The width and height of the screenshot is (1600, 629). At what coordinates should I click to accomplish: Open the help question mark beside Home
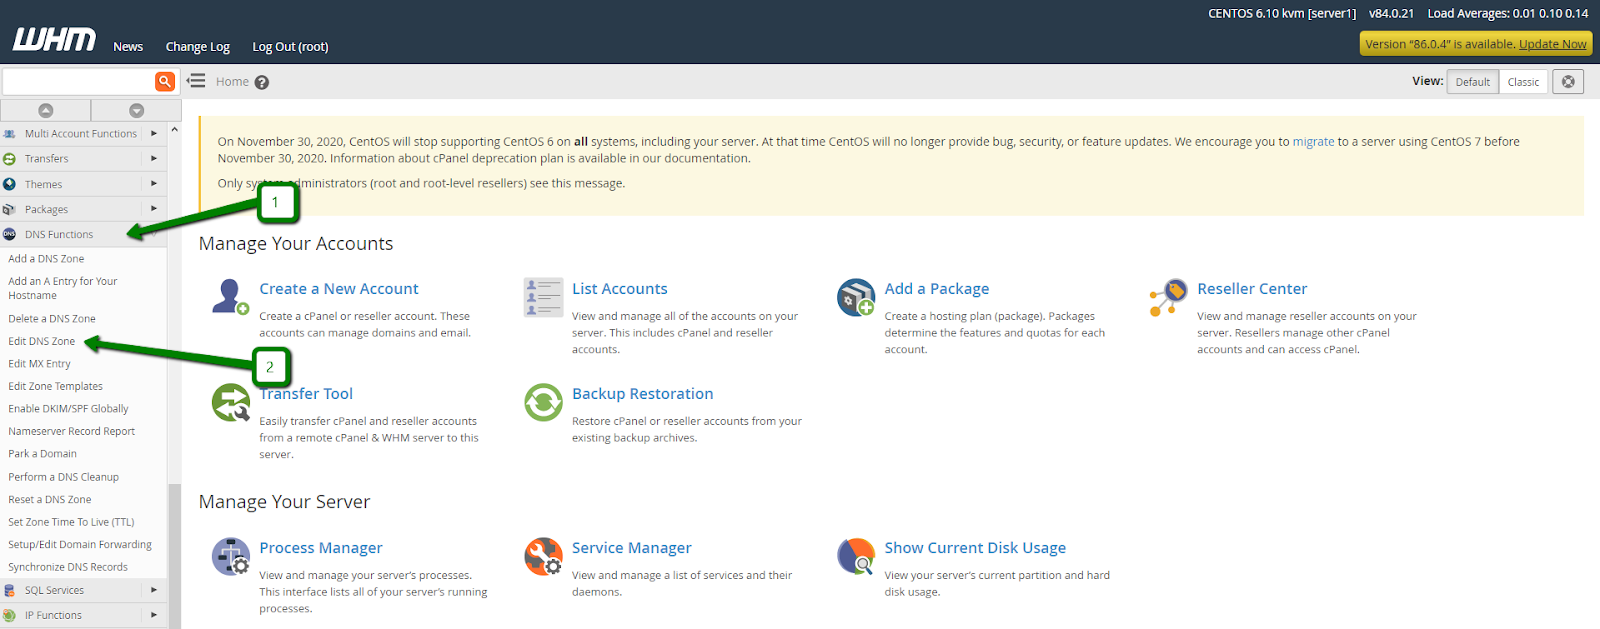pyautogui.click(x=262, y=82)
